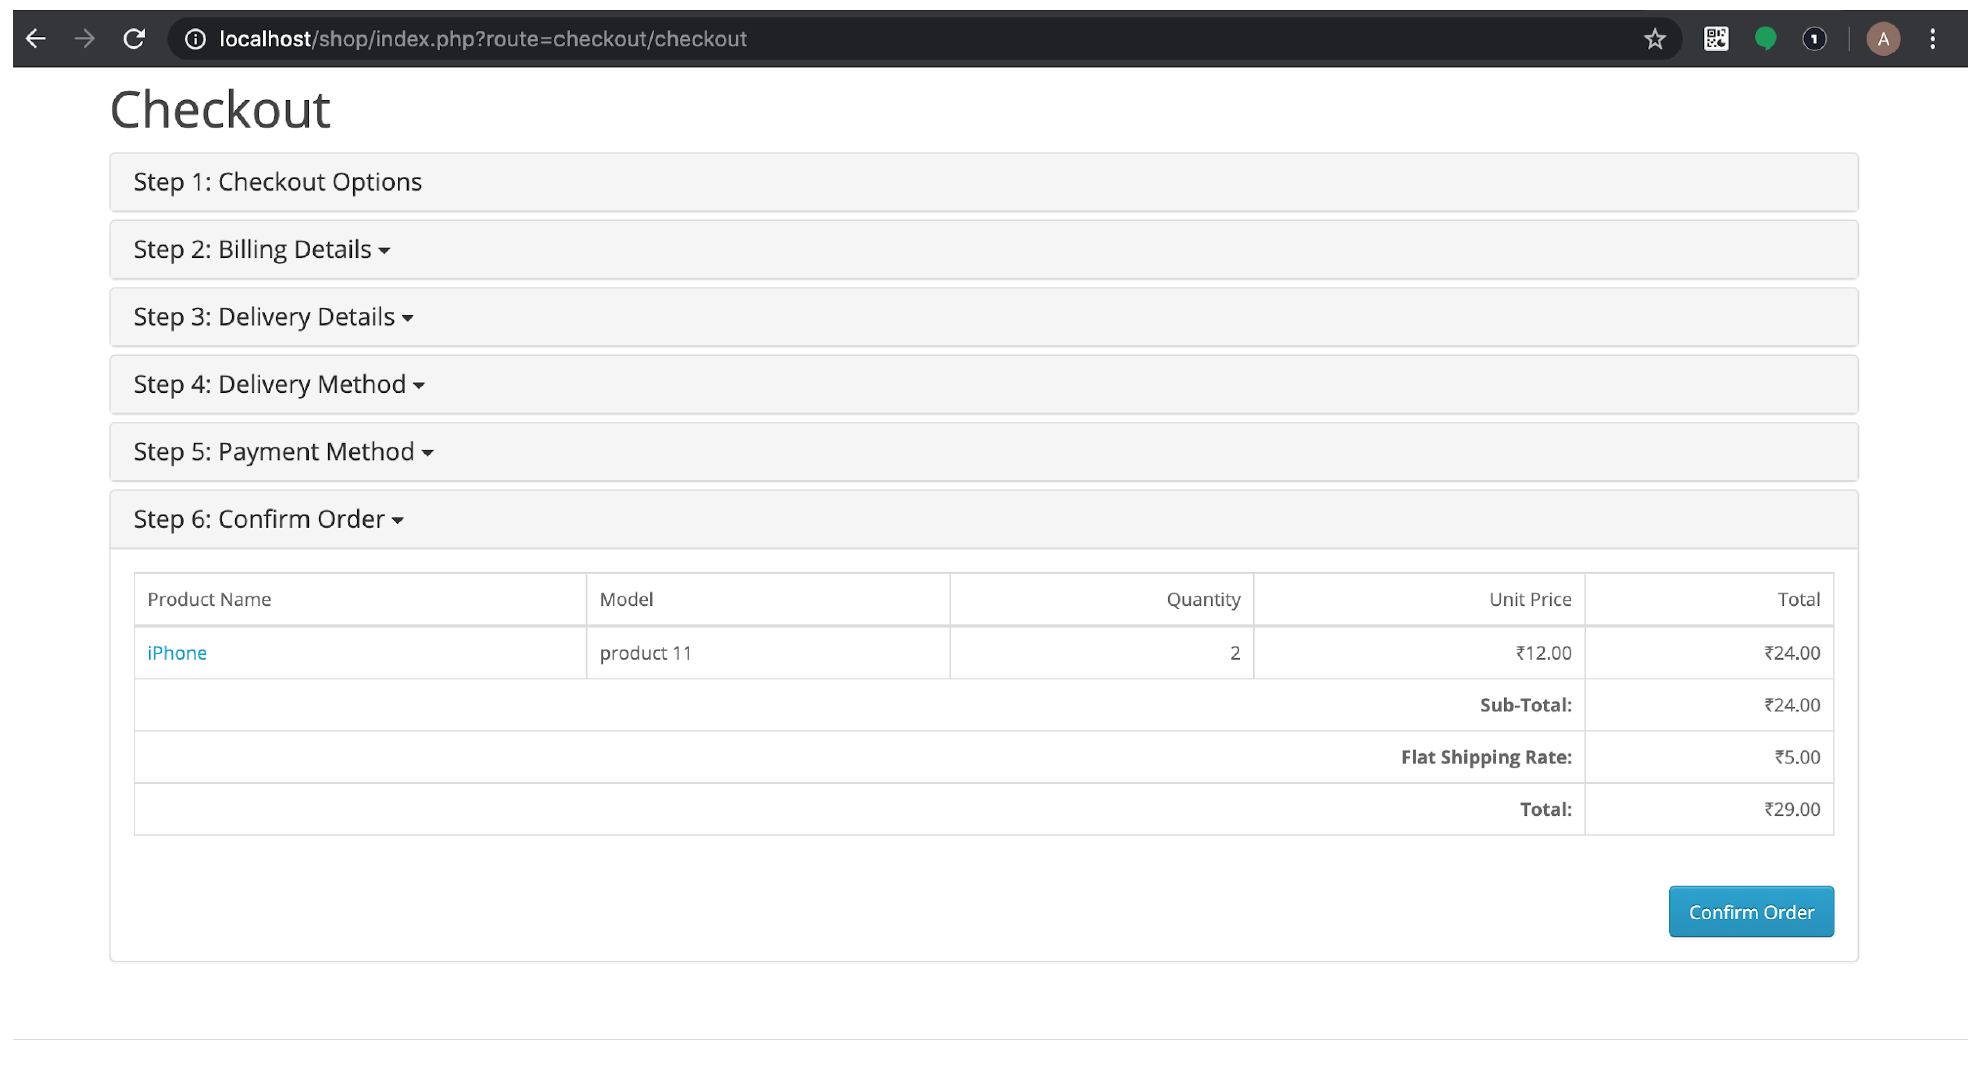Click the Confirm Order button
This screenshot has height=1074, width=1984.
coord(1751,912)
